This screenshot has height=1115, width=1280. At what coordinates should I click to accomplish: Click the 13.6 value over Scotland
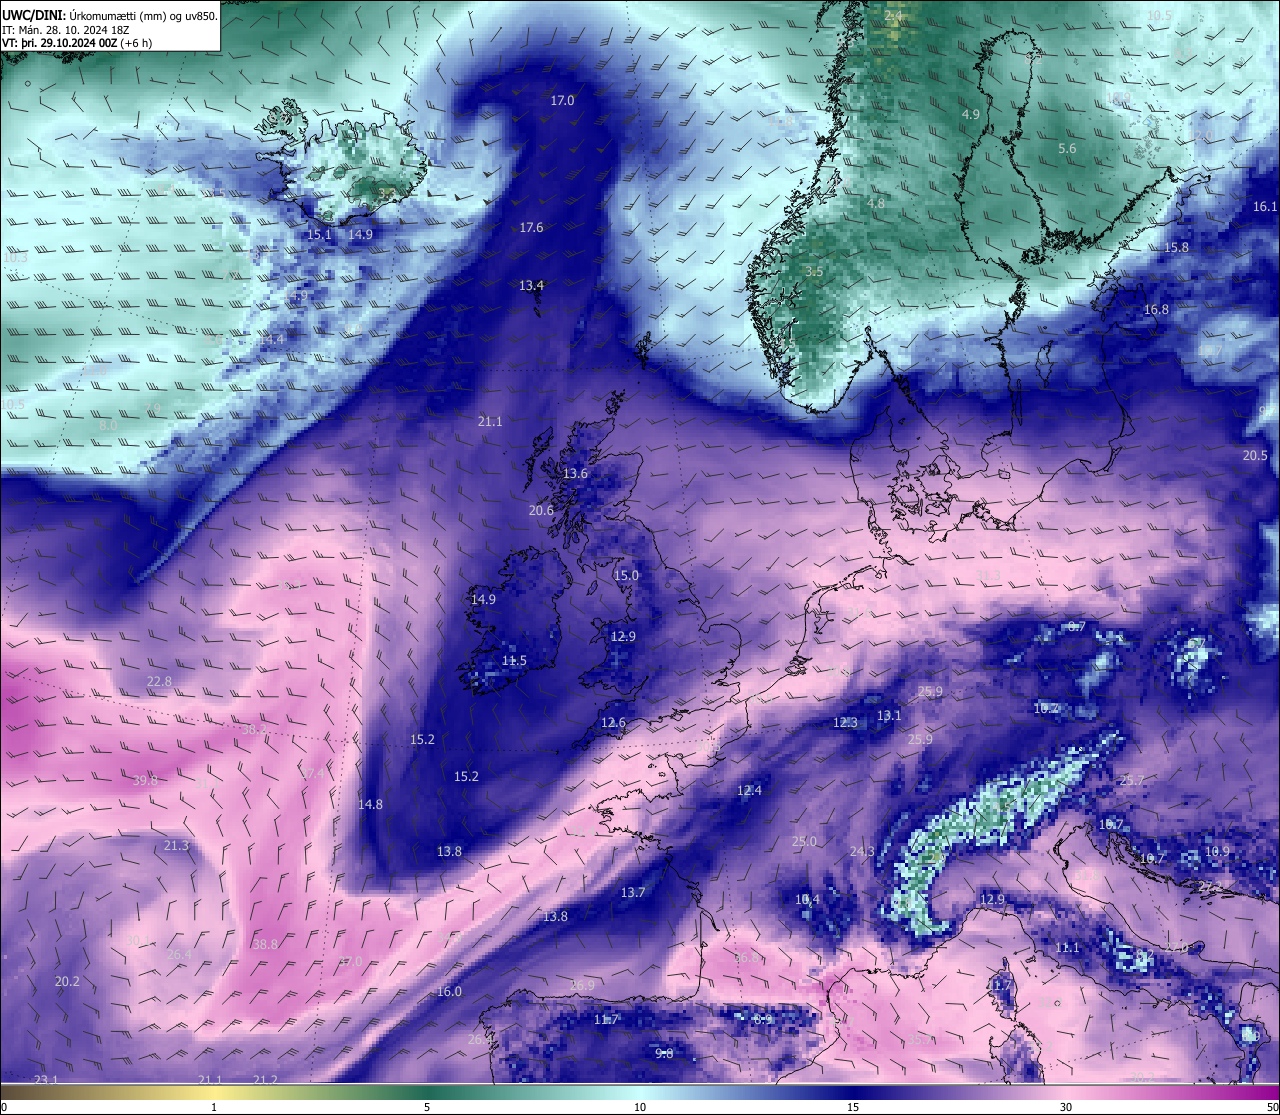click(575, 473)
